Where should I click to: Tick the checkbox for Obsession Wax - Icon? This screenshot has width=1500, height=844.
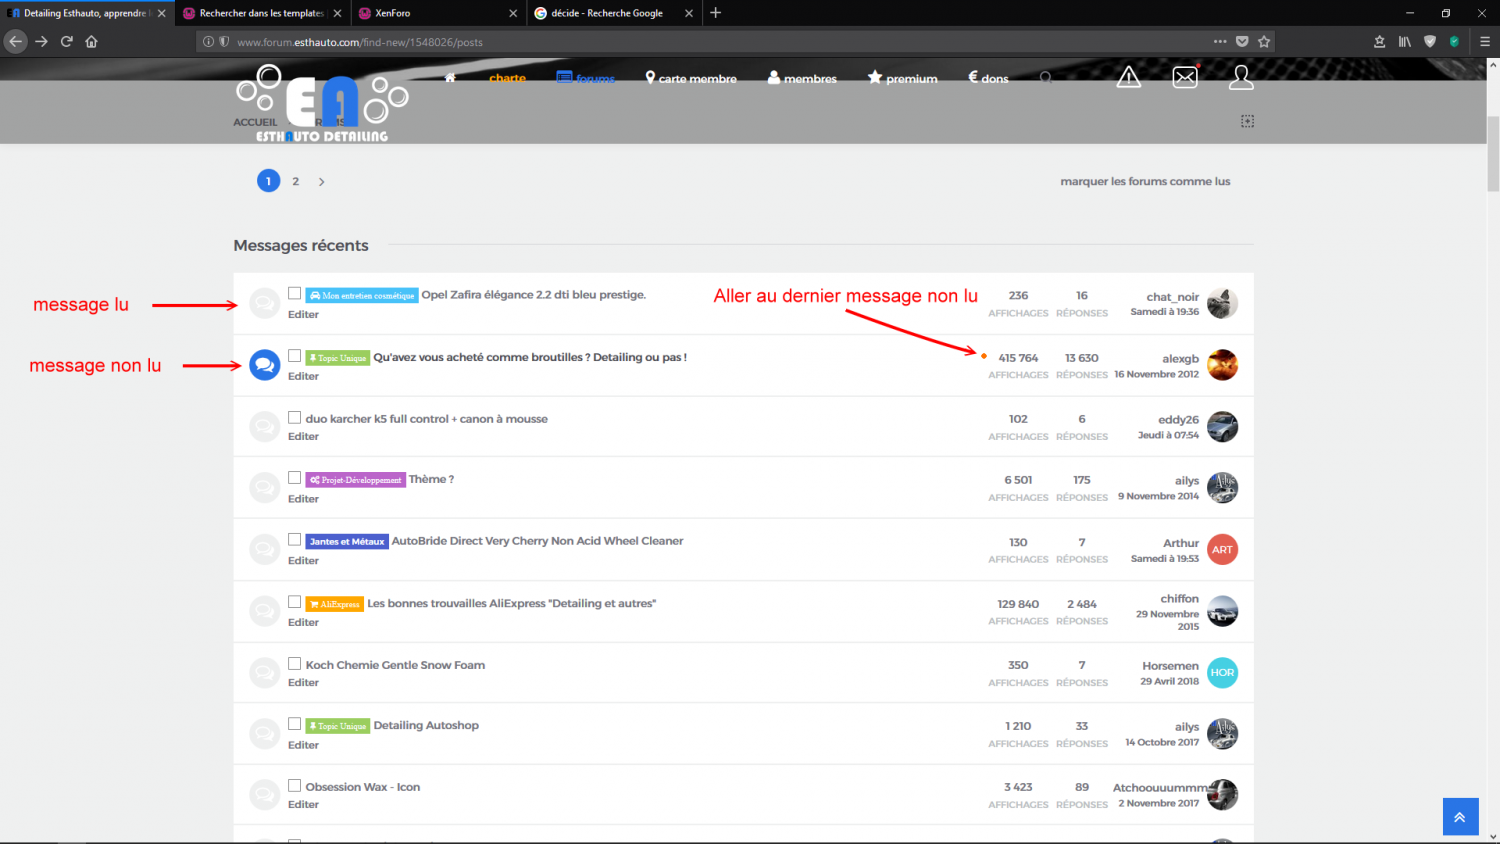click(295, 786)
